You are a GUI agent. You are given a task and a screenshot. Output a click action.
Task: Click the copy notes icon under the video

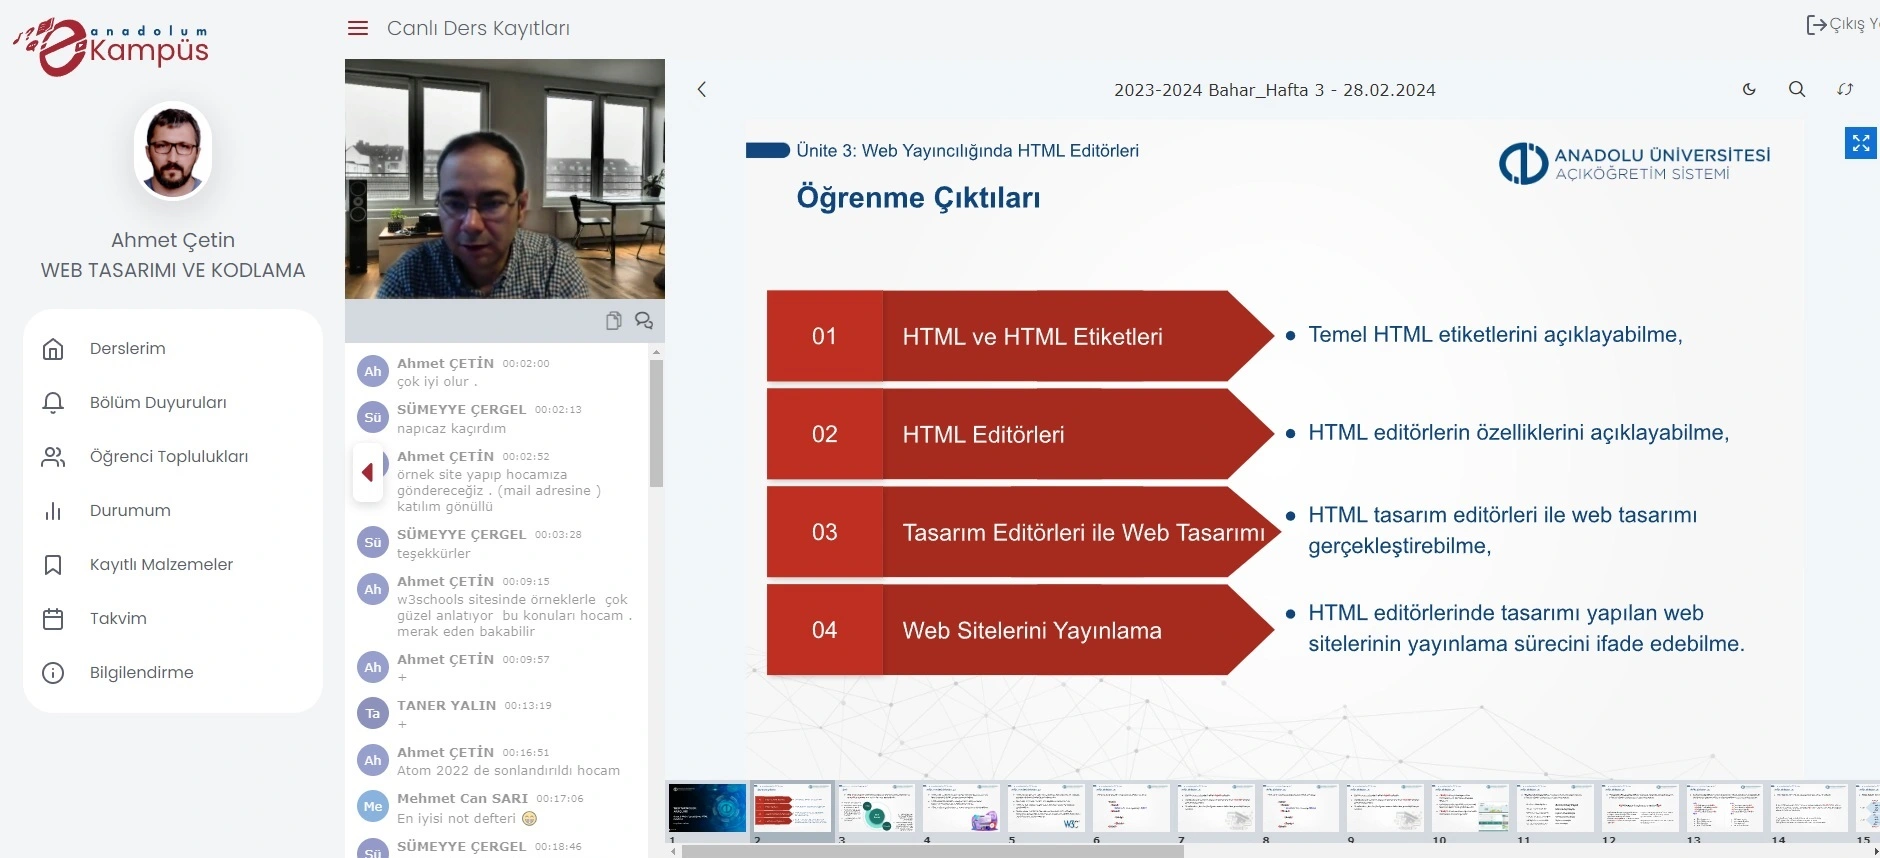614,320
